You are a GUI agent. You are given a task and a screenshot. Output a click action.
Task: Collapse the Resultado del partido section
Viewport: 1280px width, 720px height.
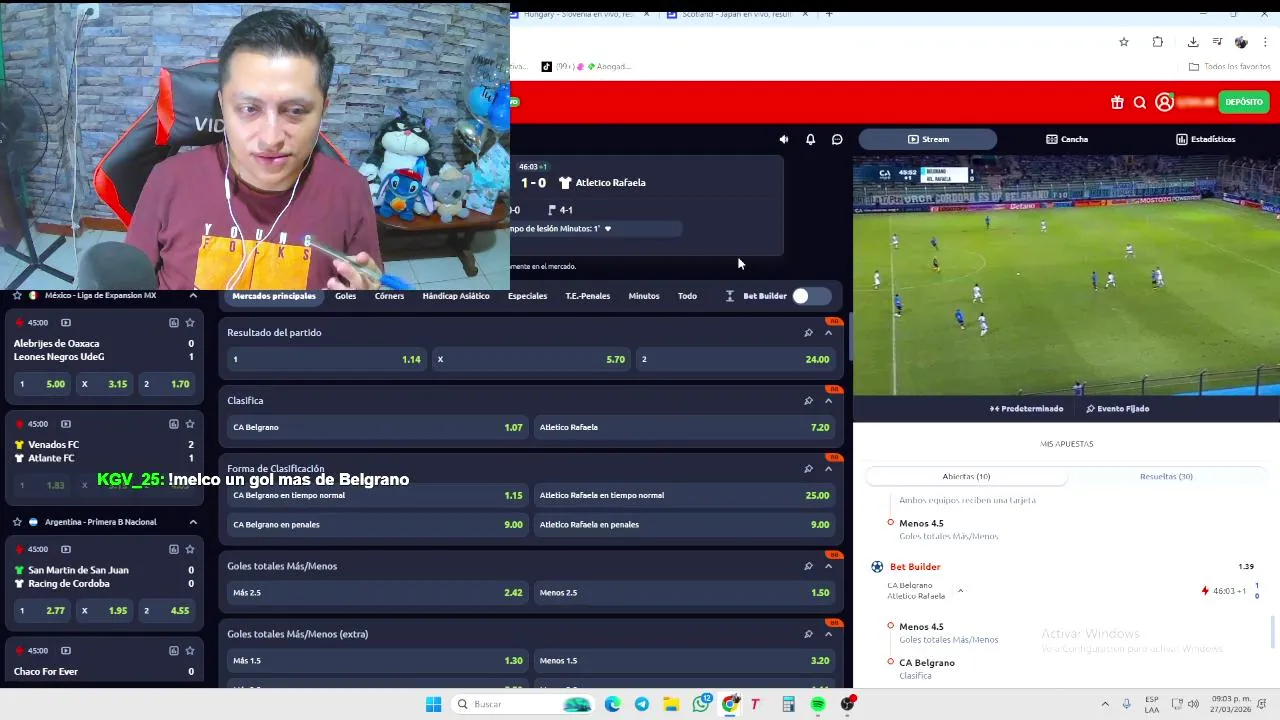pyautogui.click(x=828, y=332)
